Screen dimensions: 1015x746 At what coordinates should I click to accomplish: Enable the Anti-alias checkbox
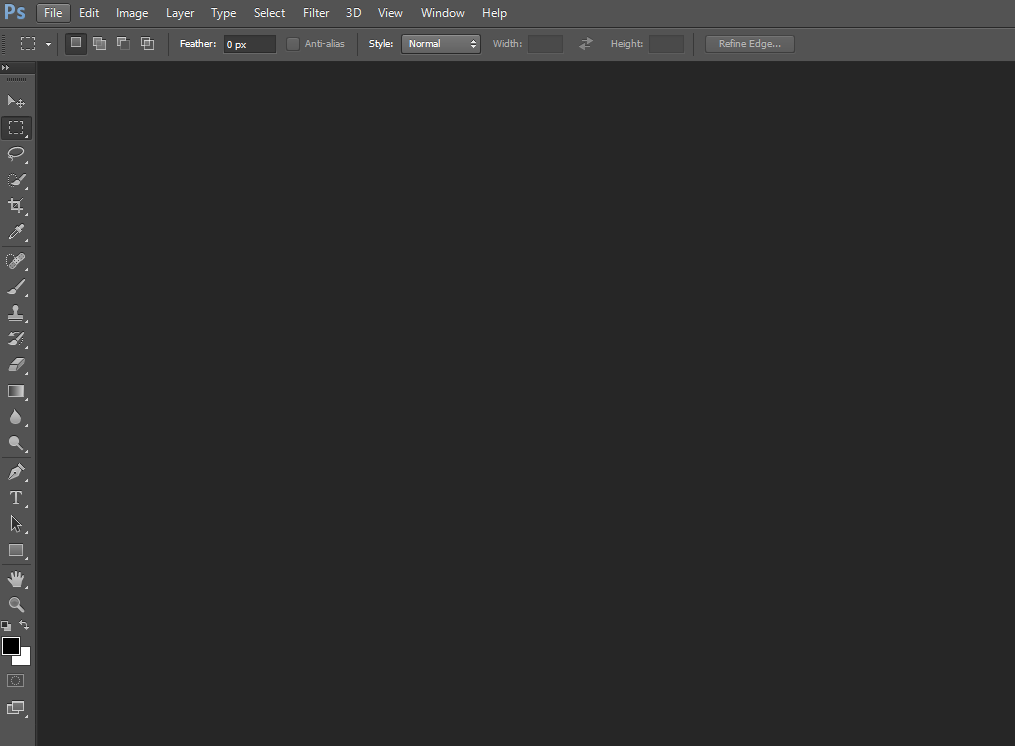pyautogui.click(x=292, y=43)
